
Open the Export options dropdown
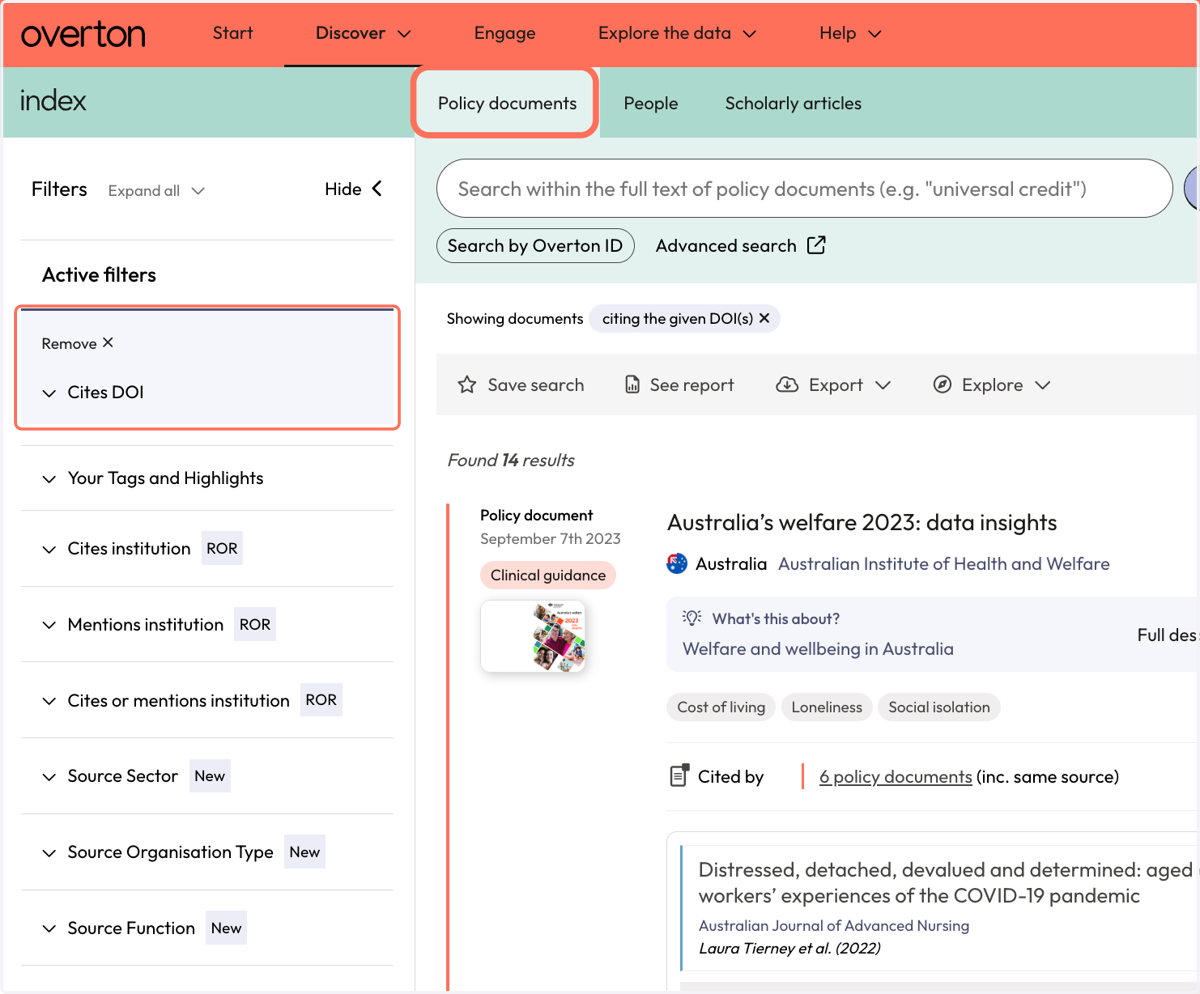(x=833, y=385)
